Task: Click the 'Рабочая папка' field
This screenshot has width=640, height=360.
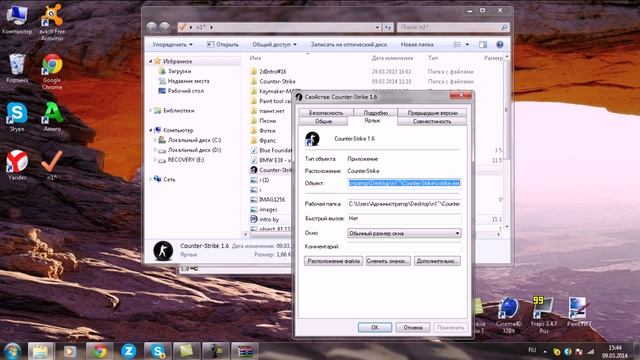Action: [404, 204]
